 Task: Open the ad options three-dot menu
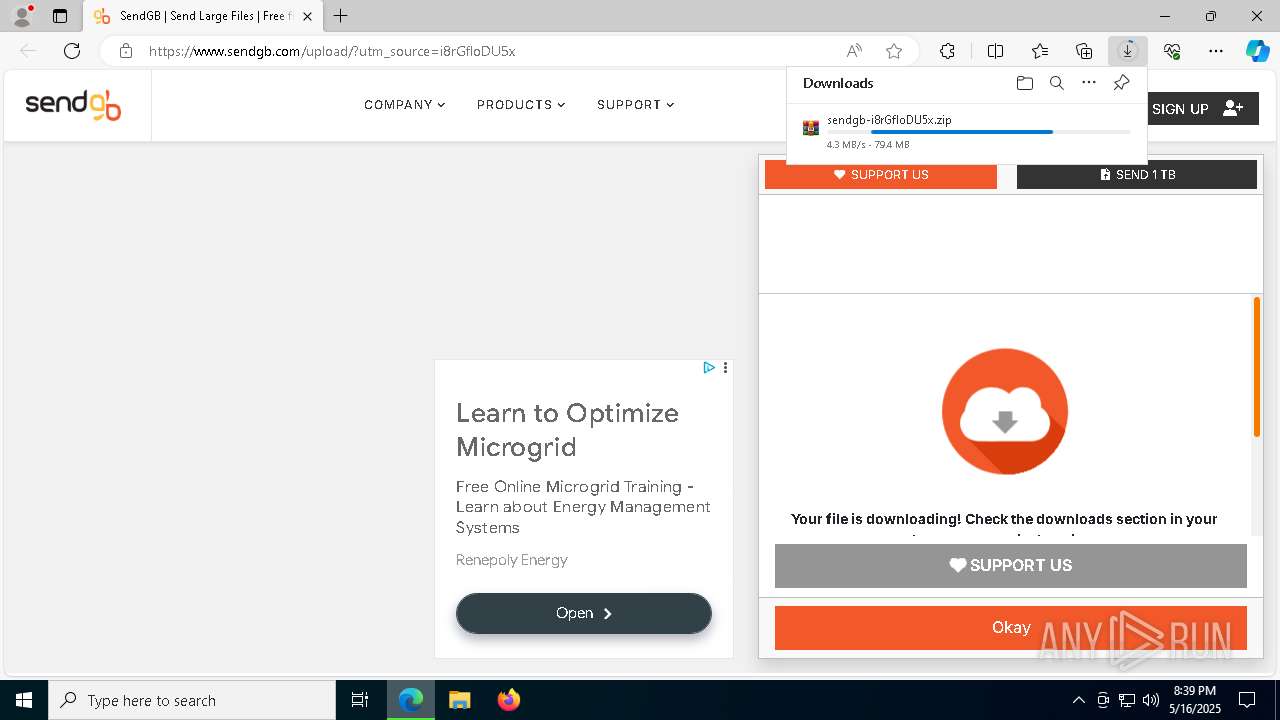click(725, 368)
